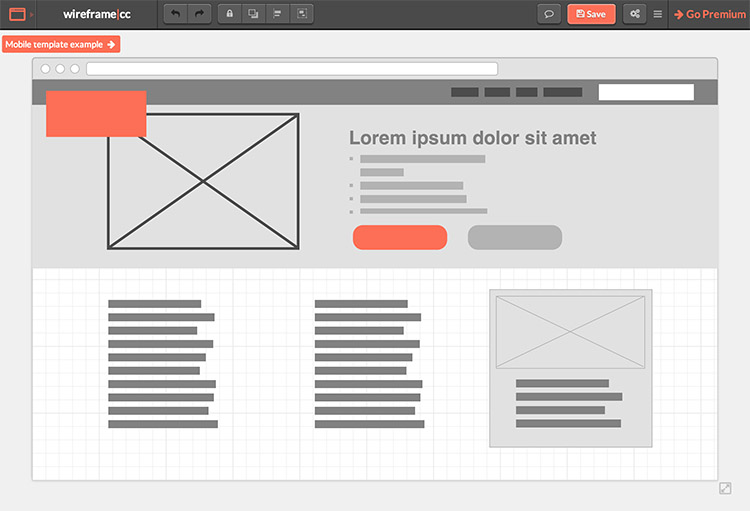Click the browser template icon at top-left
Screen dimensions: 750x511
pyautogui.click(x=17, y=14)
